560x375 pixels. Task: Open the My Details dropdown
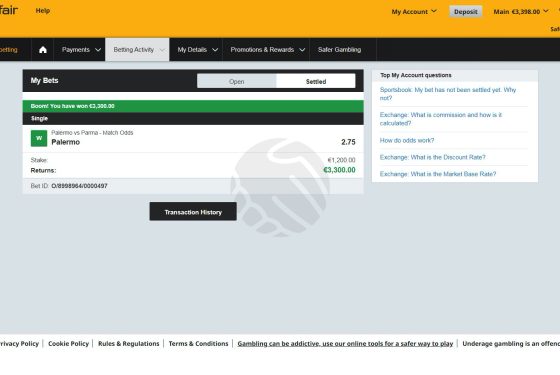[x=196, y=50]
